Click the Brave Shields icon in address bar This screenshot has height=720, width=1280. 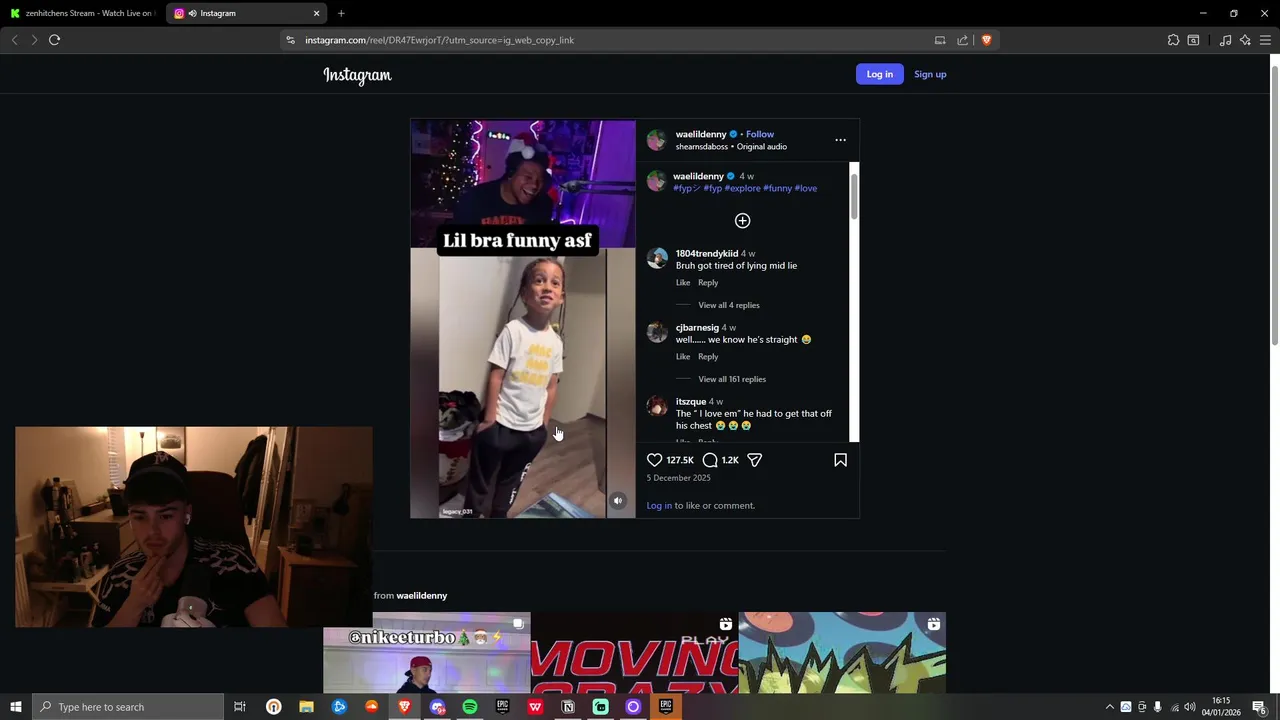click(986, 40)
